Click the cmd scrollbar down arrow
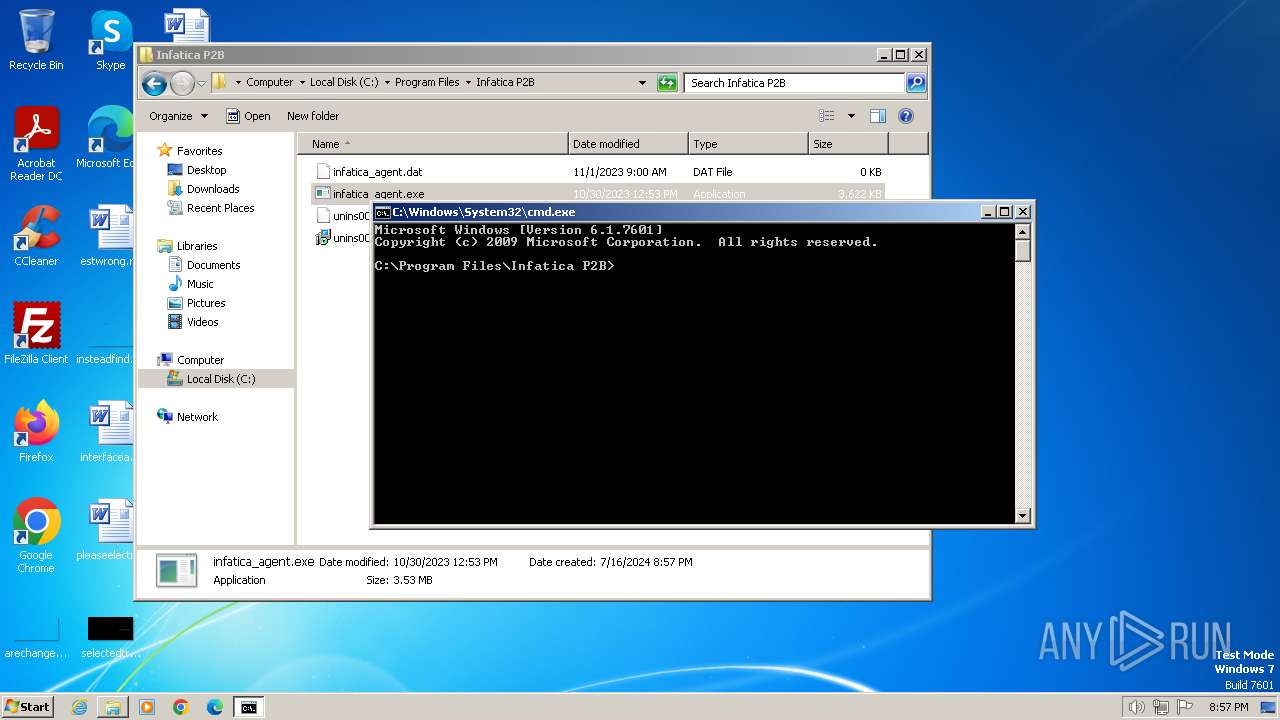The height and width of the screenshot is (720, 1280). [x=1022, y=516]
